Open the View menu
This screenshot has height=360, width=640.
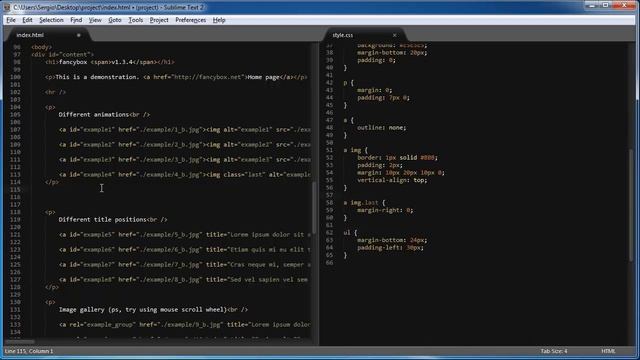[95, 20]
